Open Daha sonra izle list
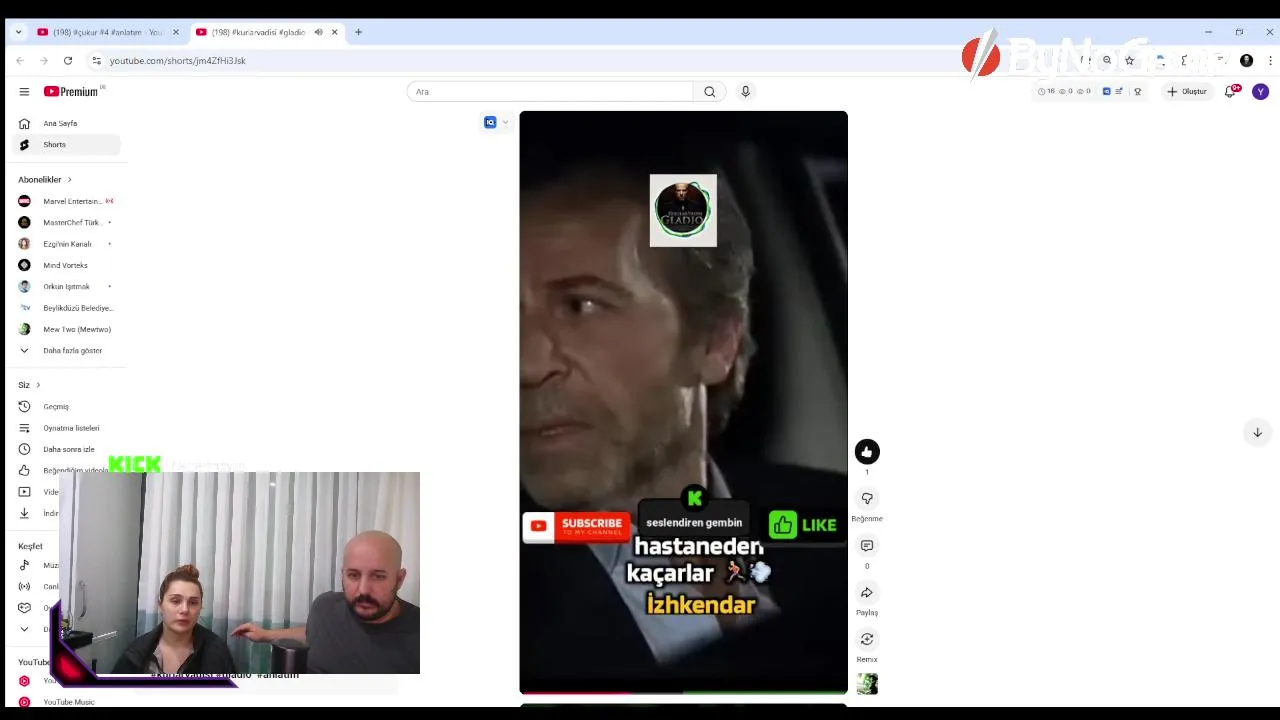This screenshot has width=1280, height=720. point(66,449)
